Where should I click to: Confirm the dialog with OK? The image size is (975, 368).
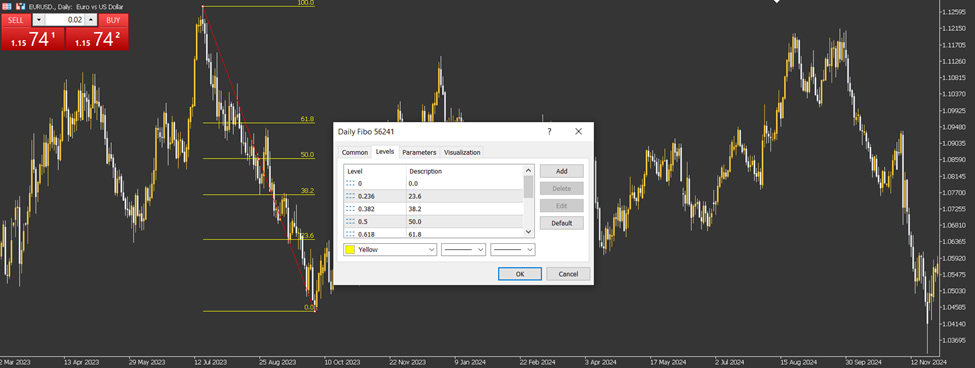pyautogui.click(x=520, y=274)
